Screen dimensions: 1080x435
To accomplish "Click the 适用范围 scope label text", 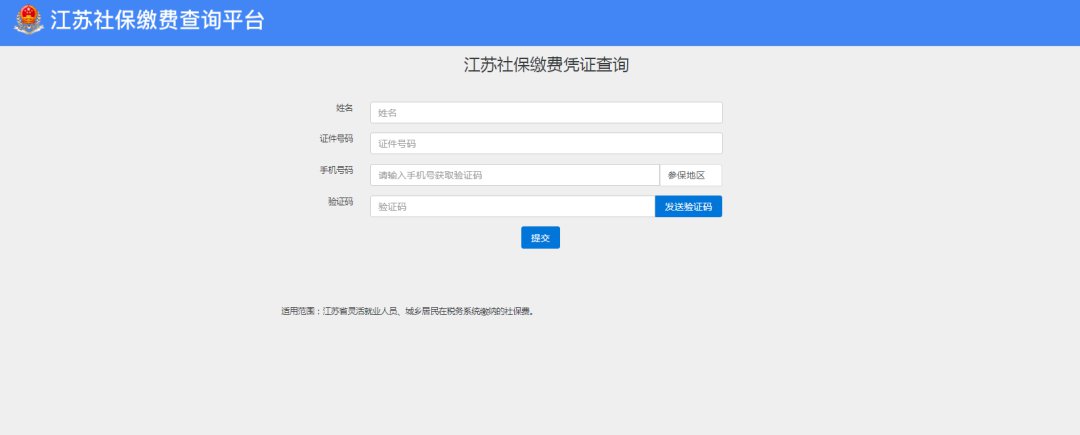I will (x=299, y=311).
